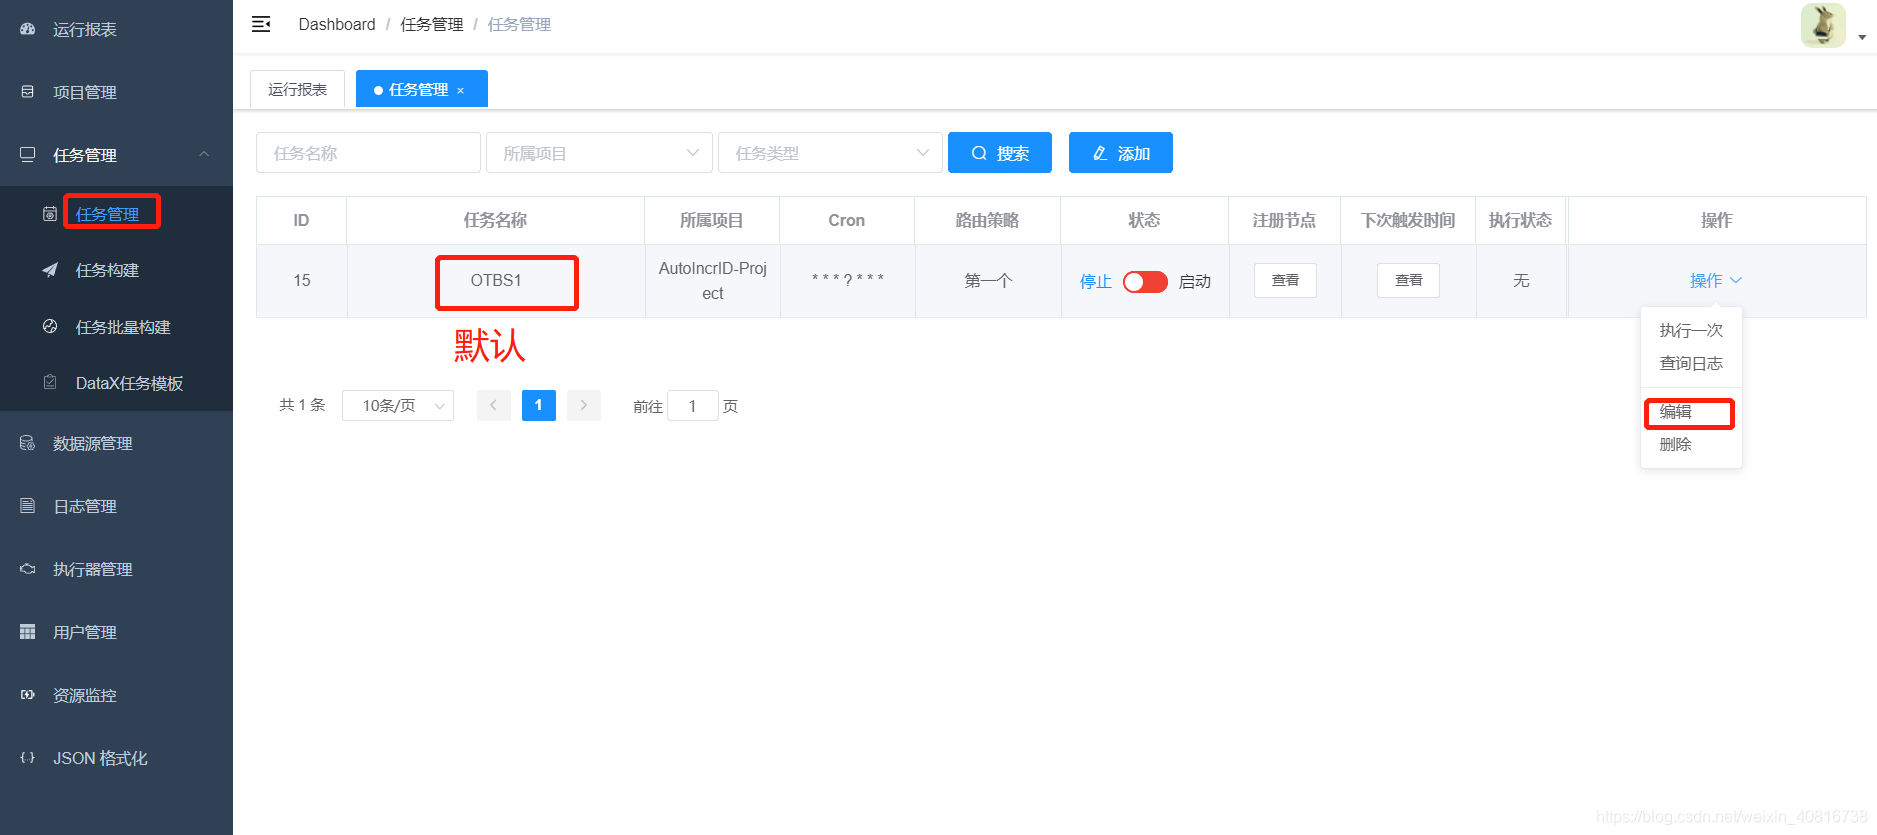
Task: Click the OTBS1 task name cell
Action: [x=496, y=281]
